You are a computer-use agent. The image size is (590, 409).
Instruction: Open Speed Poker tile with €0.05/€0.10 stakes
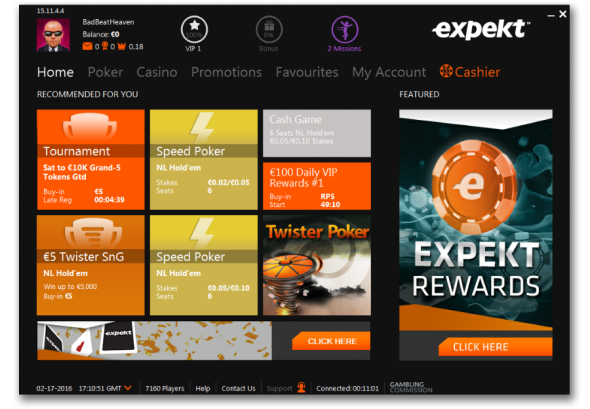204,265
